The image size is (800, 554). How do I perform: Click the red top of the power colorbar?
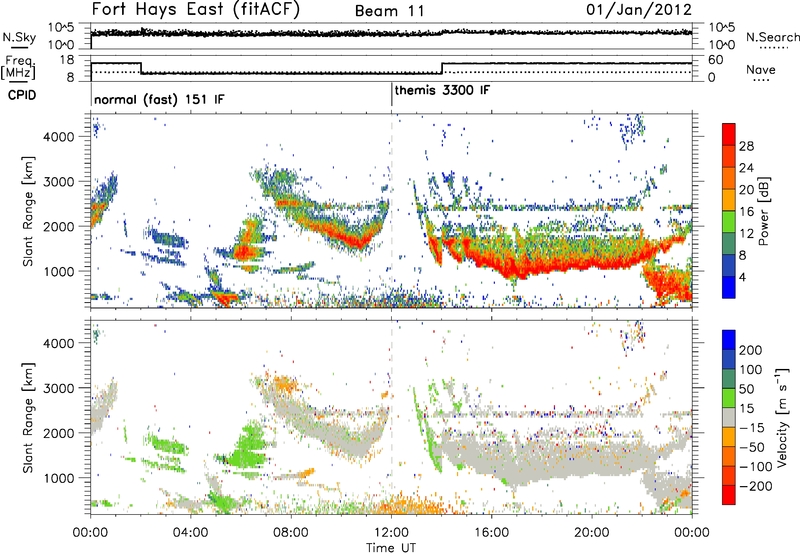pos(729,135)
